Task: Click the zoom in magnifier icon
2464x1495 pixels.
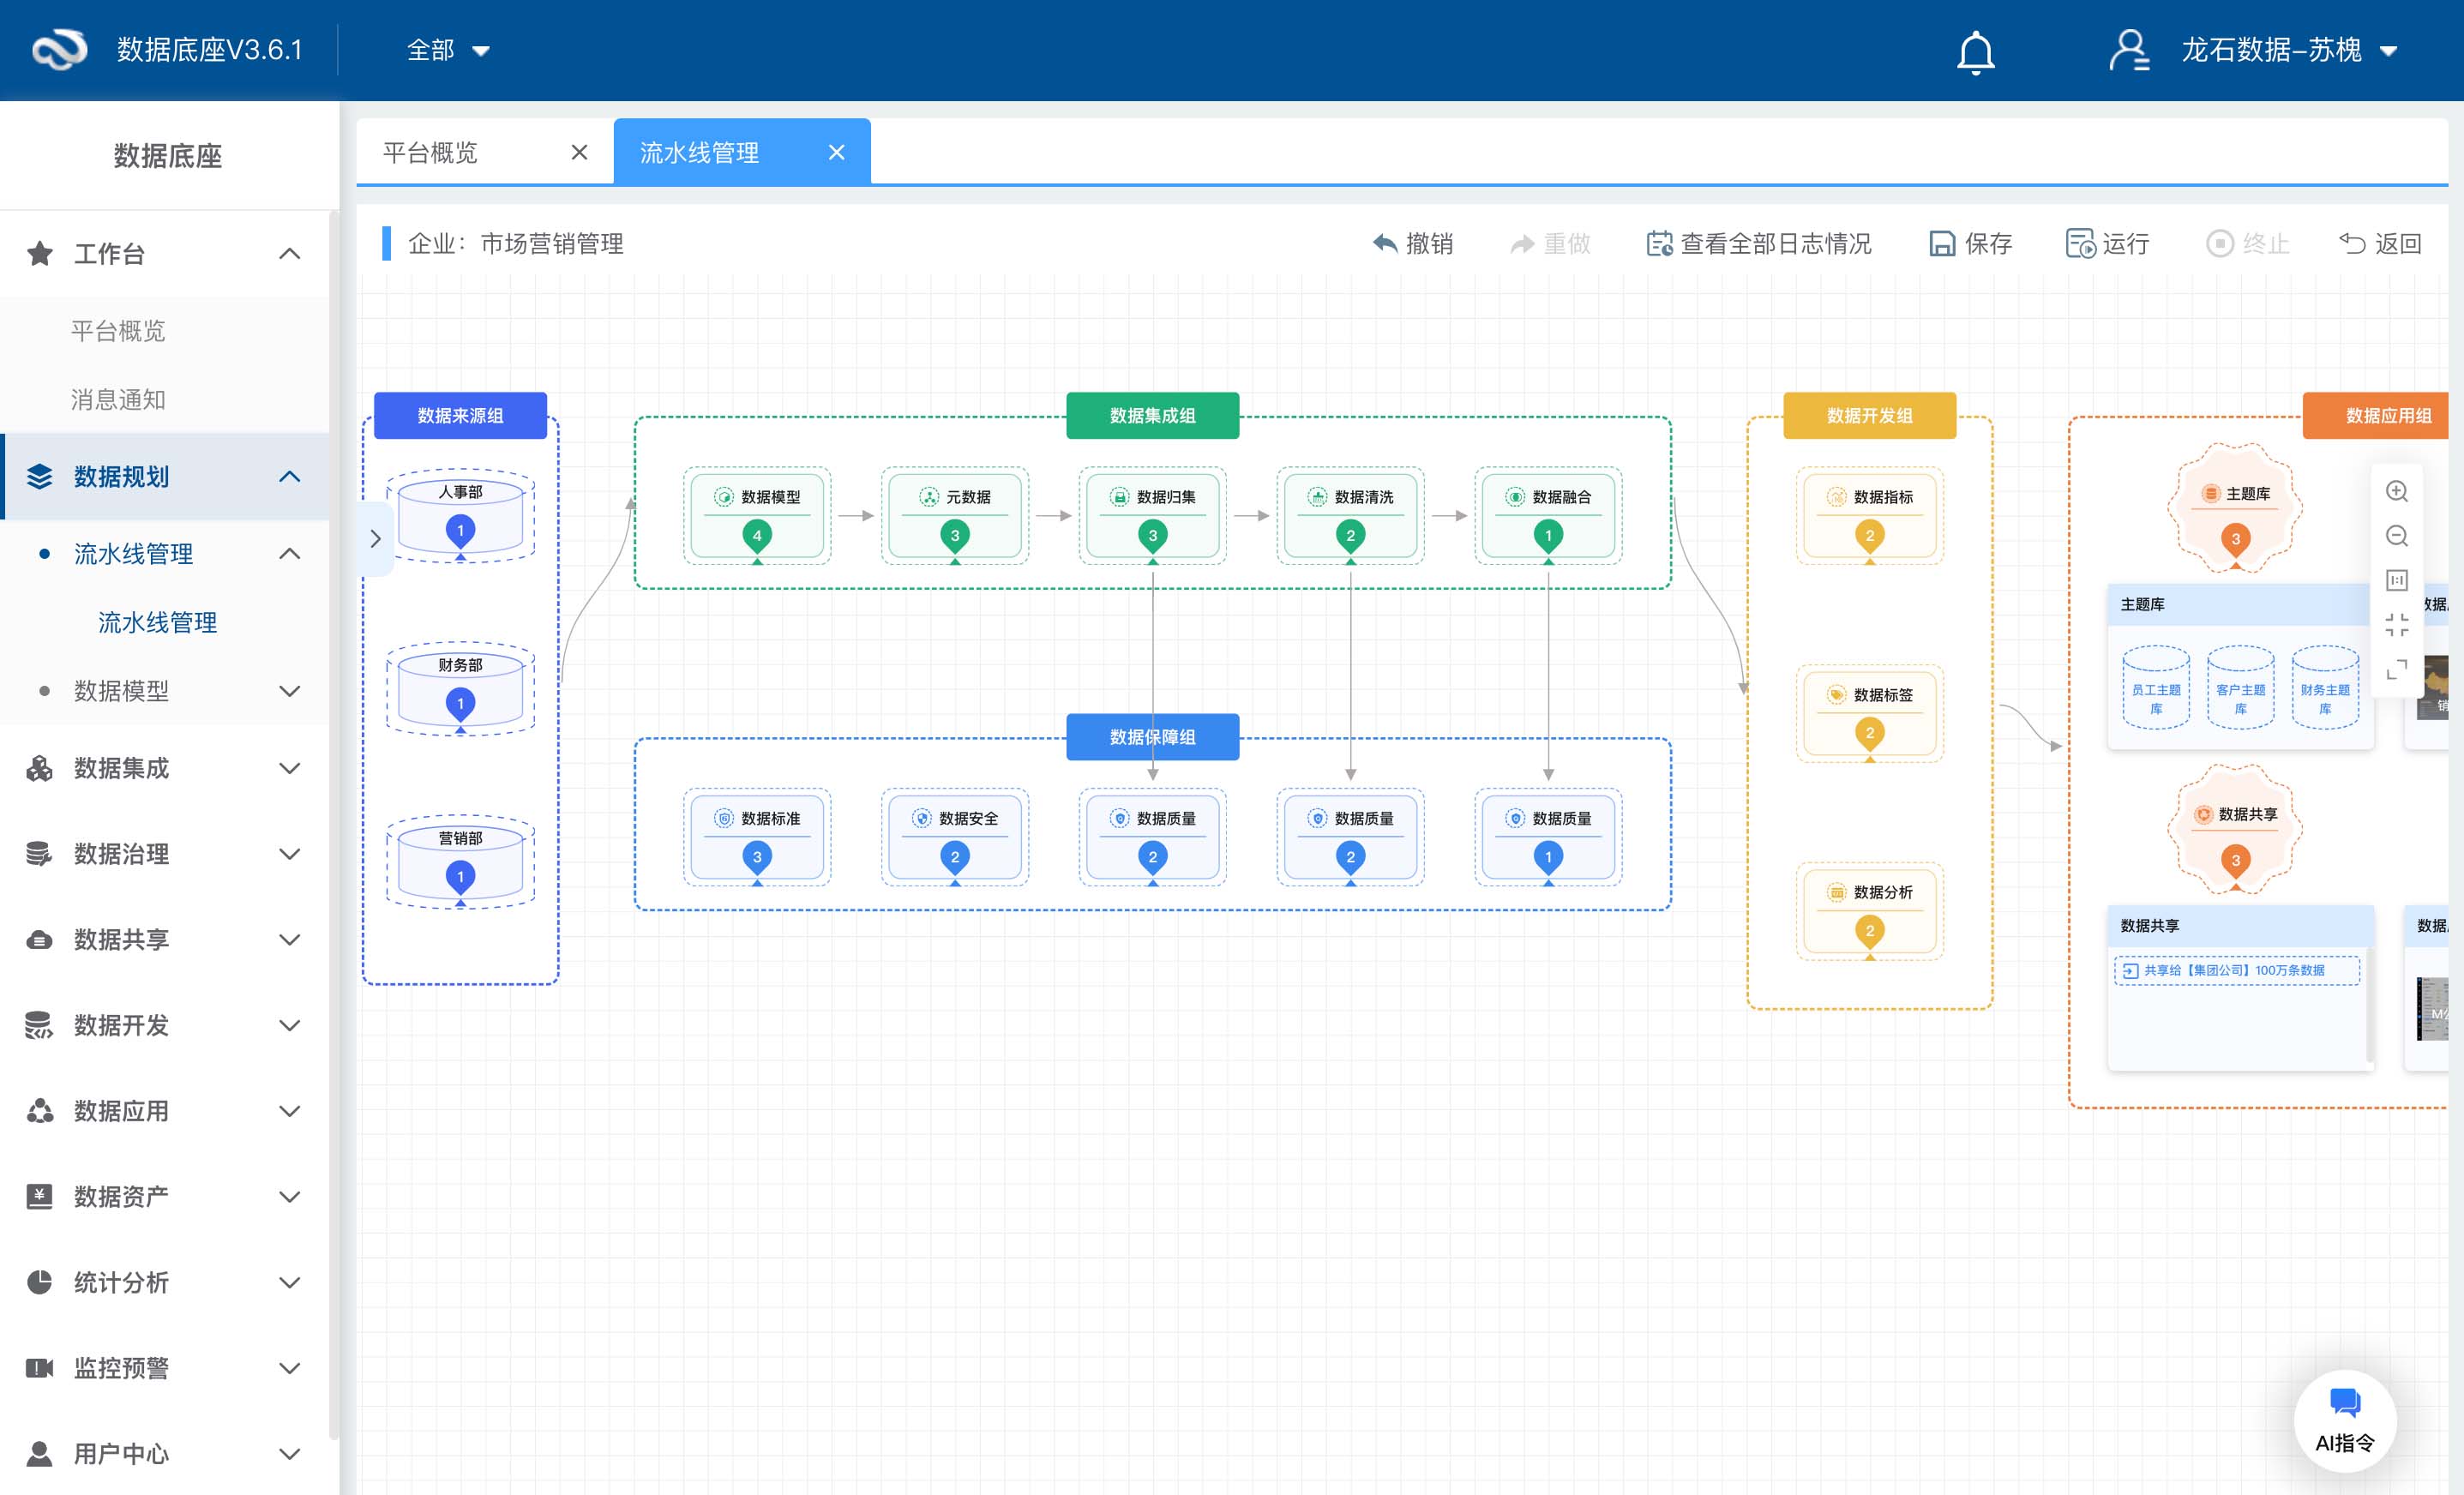Action: coord(2396,491)
